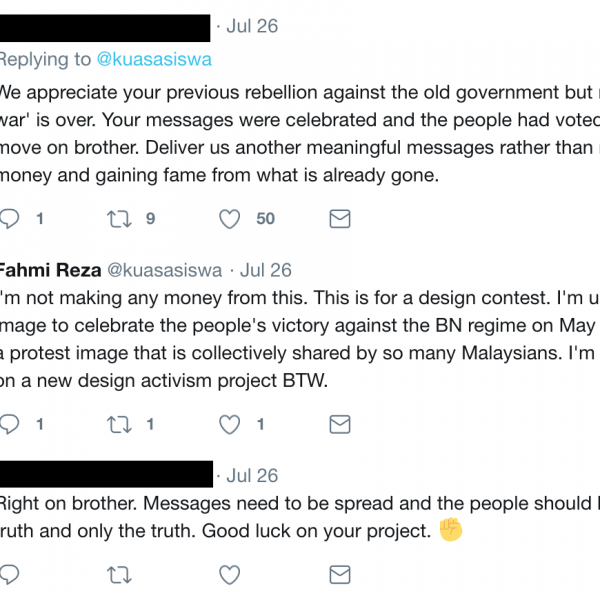The height and width of the screenshot is (600, 600).
Task: Send first tweet via direct message
Action: tap(340, 219)
